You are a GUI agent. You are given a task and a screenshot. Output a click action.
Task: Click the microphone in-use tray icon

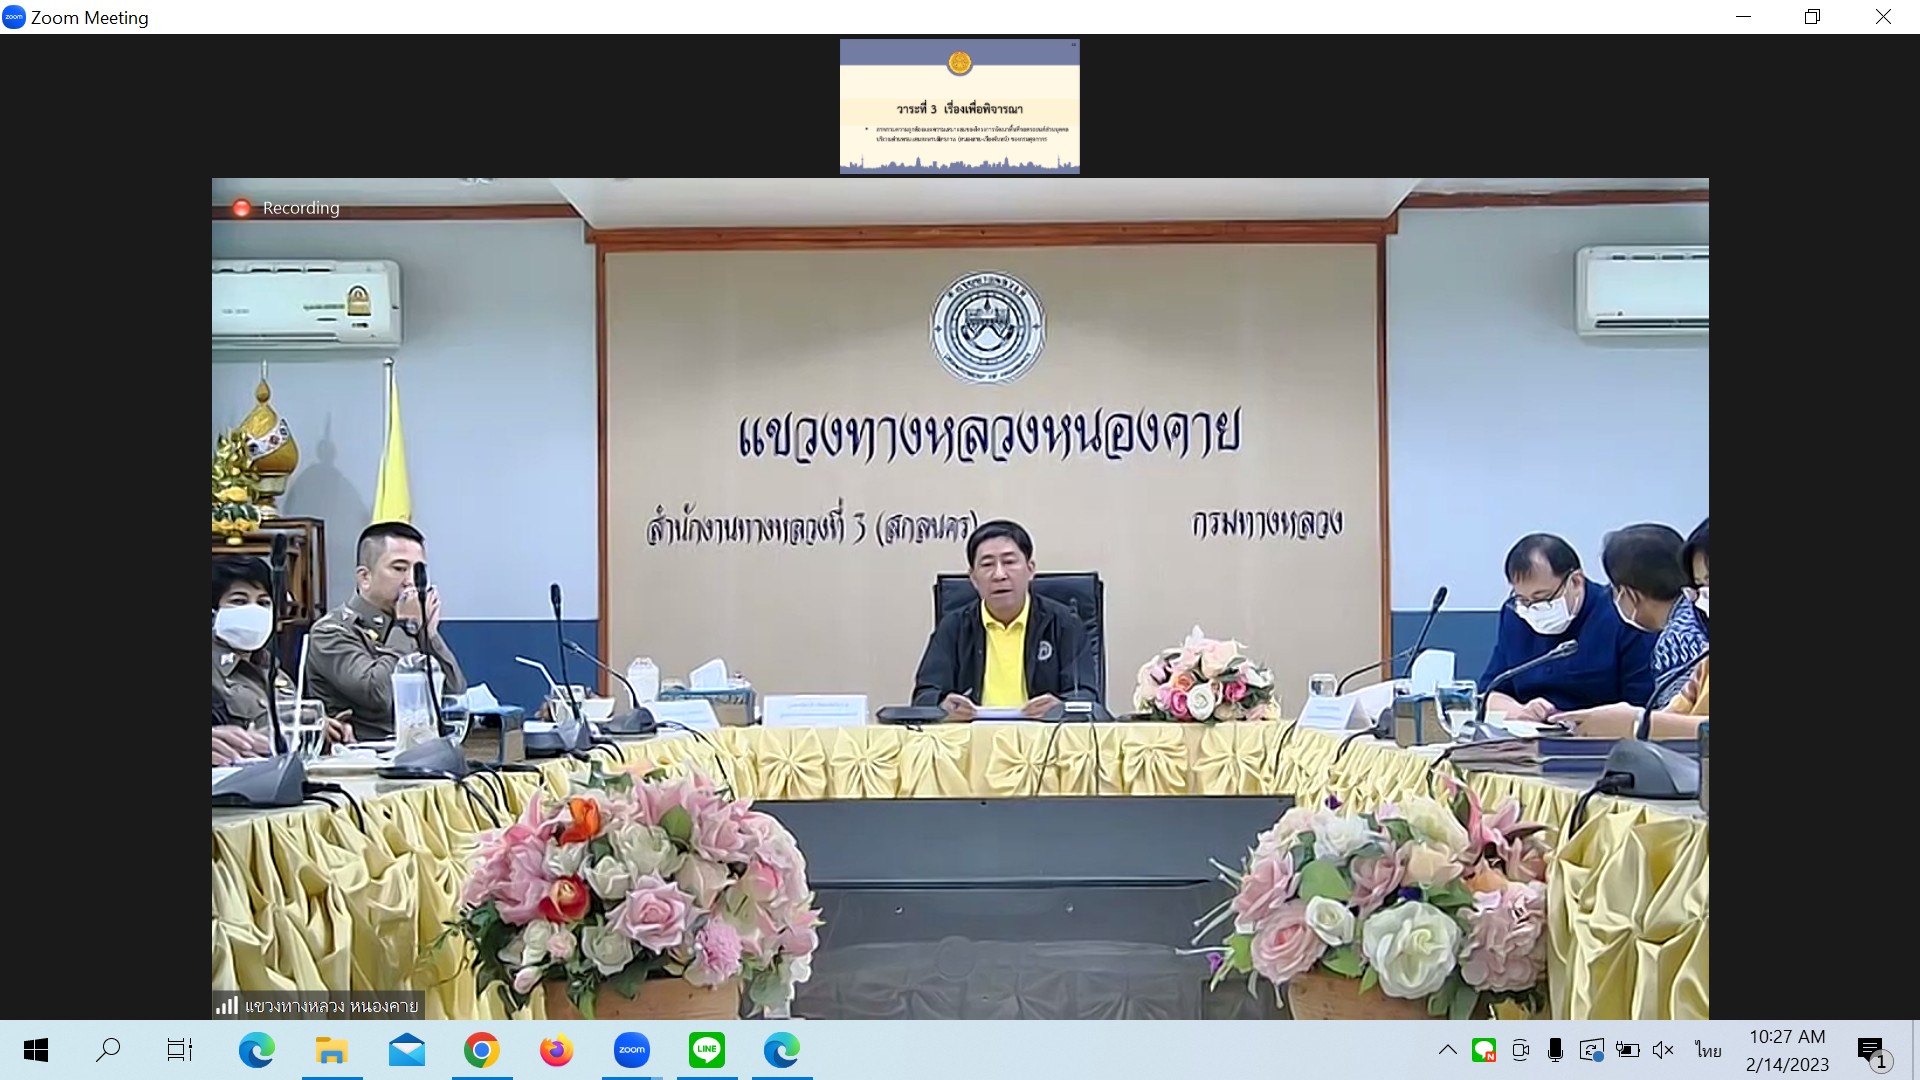[x=1555, y=1050]
